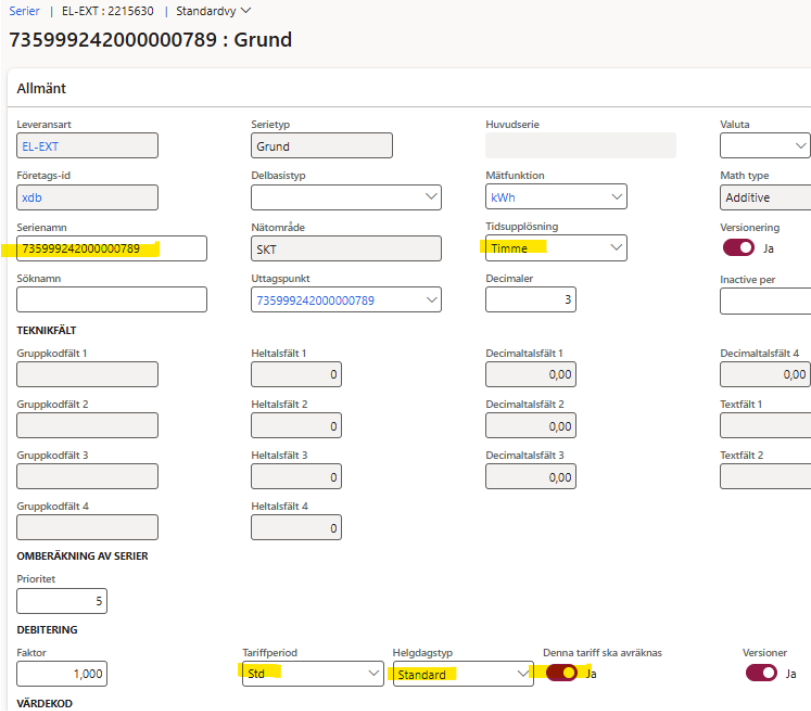This screenshot has height=711, width=811.
Task: Click the Prioritet field showing 5
Action: pyautogui.click(x=61, y=601)
